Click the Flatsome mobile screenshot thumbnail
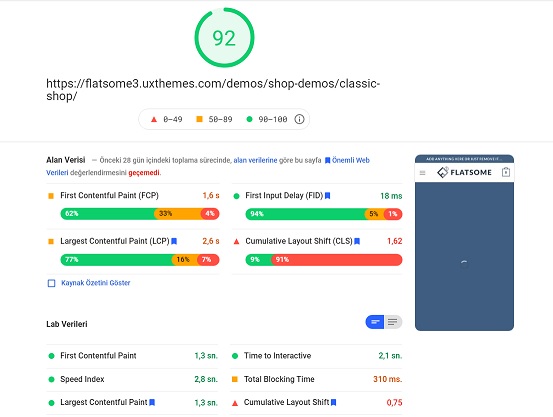 point(464,243)
